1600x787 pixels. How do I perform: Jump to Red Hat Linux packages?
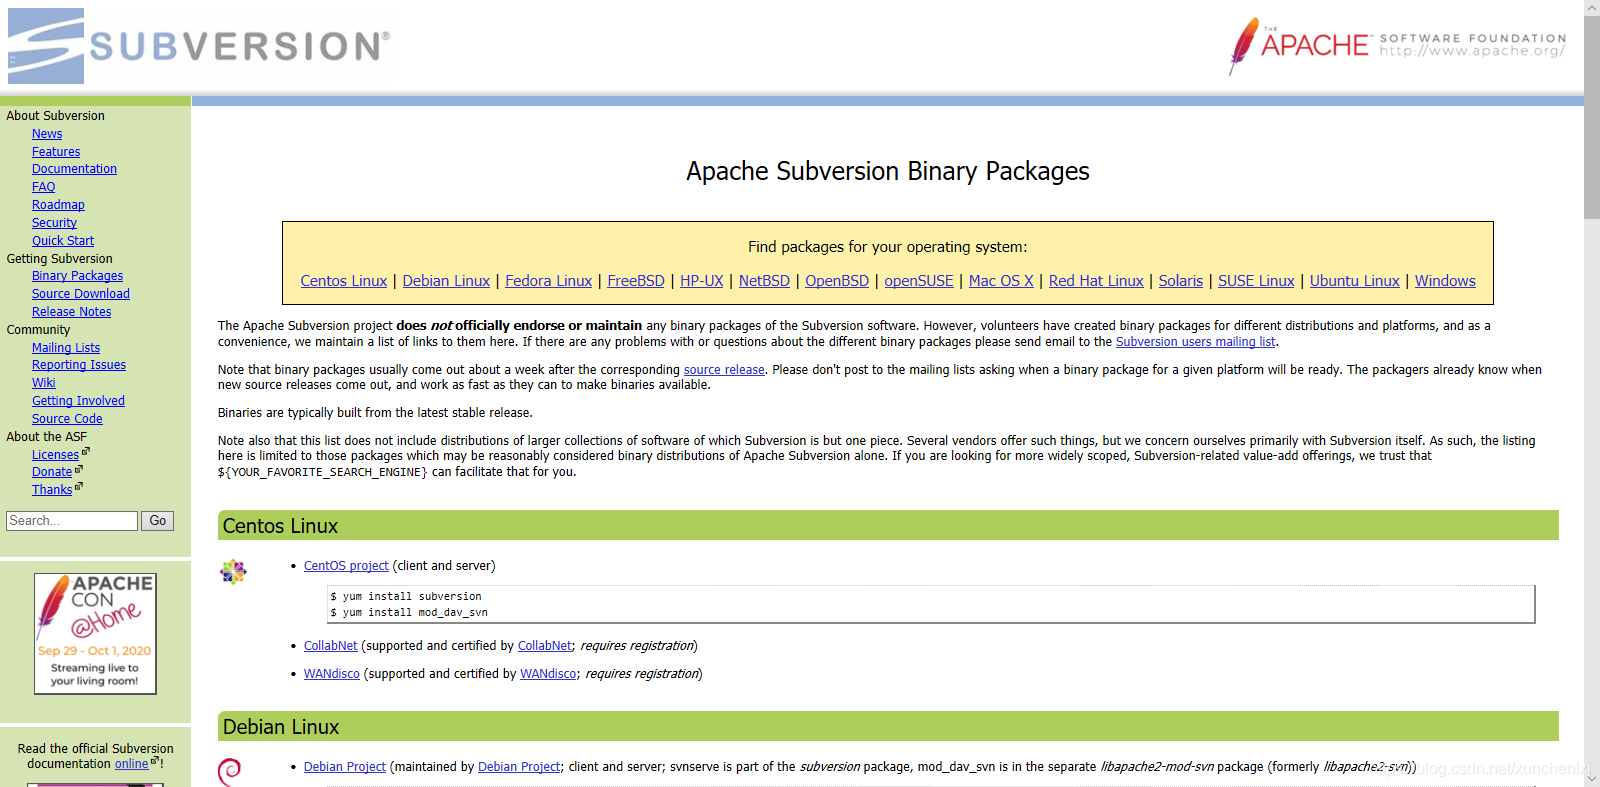pos(1096,281)
